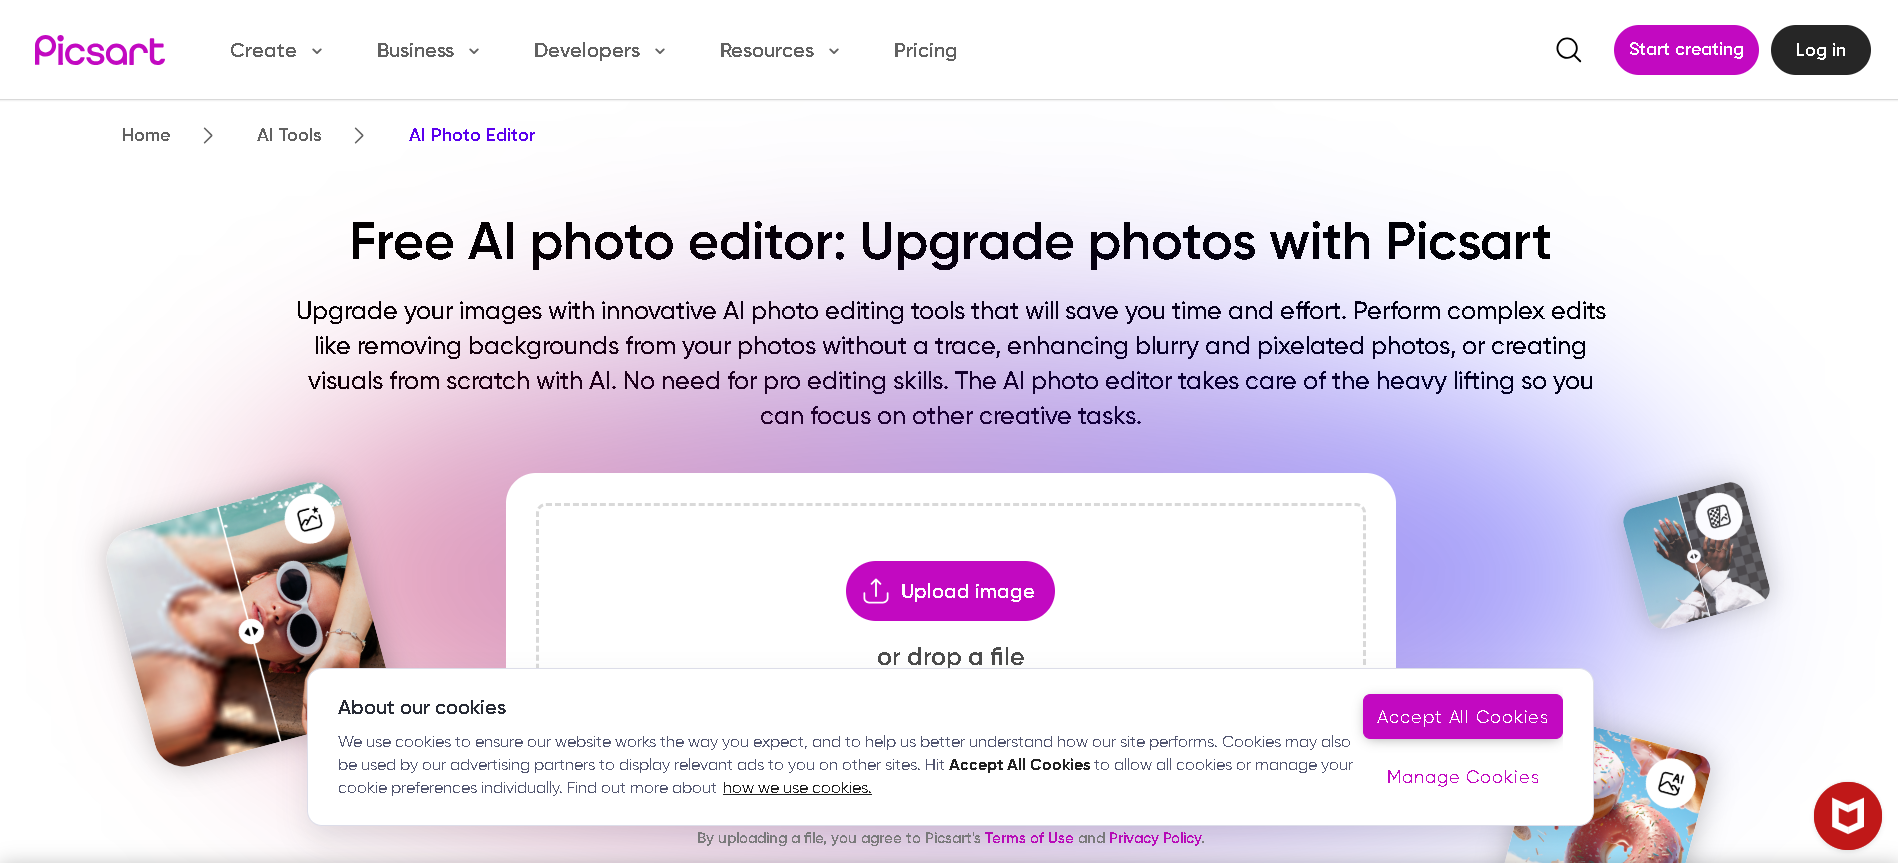This screenshot has width=1898, height=863.
Task: Click the AI enhance icon on sunglasses photo
Action: [x=310, y=519]
